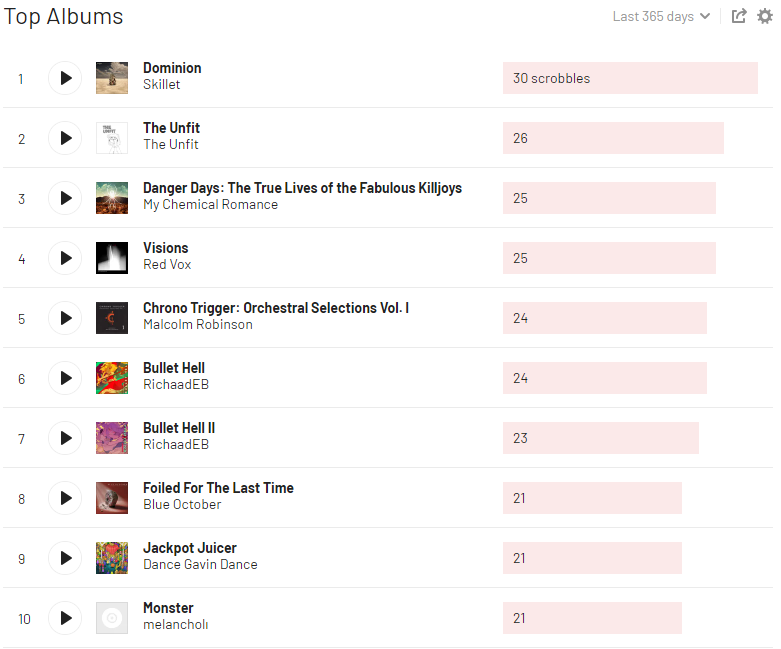Screen dimensions: 781x649
Task: Start playing Visions by Red Vox
Action: point(65,258)
